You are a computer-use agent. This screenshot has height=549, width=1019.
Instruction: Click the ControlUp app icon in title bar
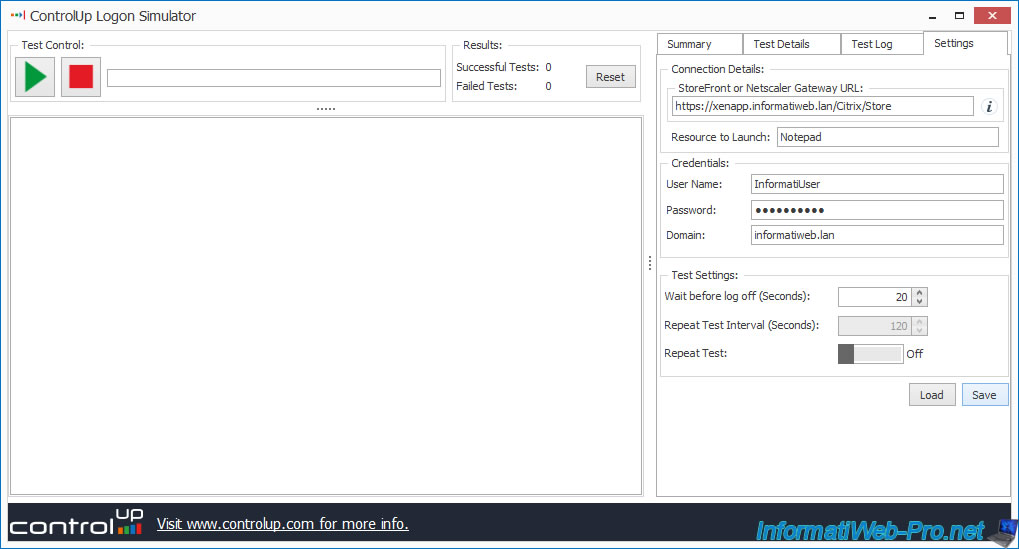[18, 16]
